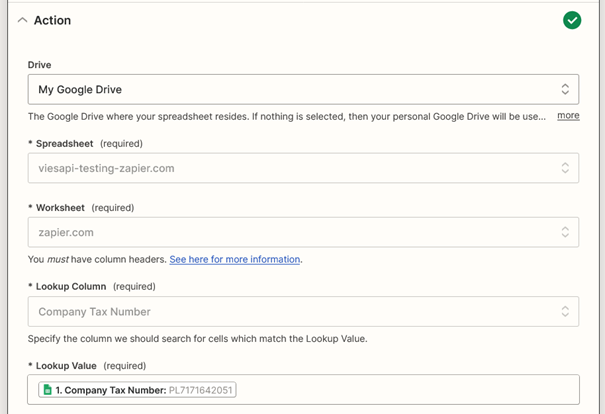Viewport: 605px width, 414px height.
Task: Click up-down arrows in Worksheet field
Action: (x=565, y=232)
